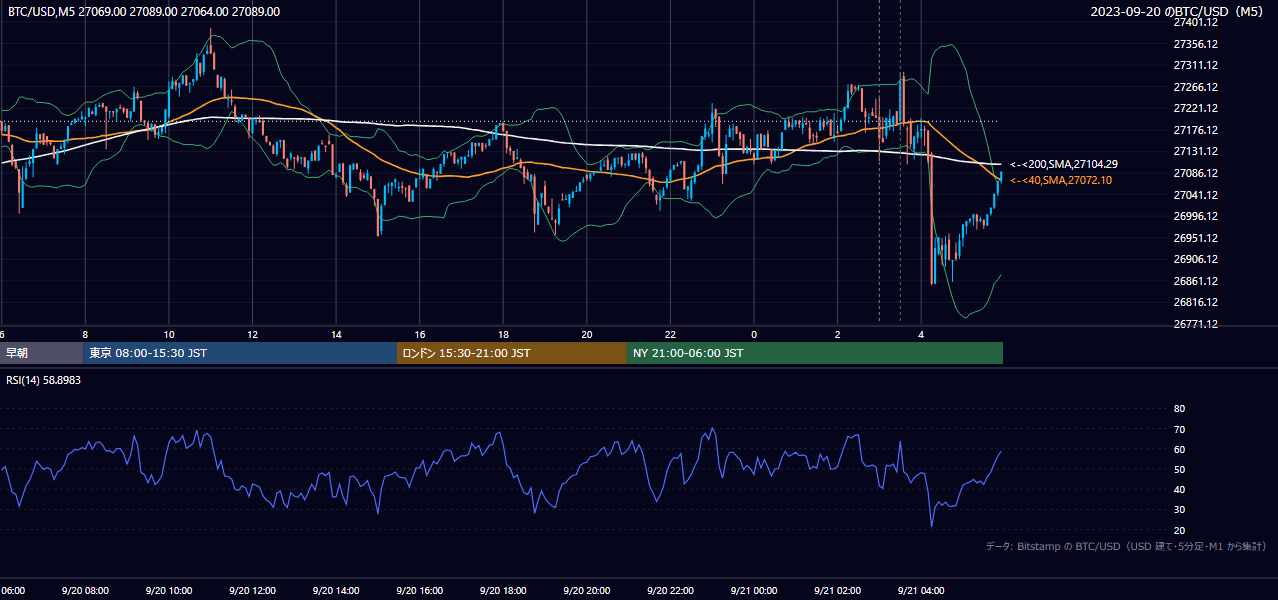Click the ロンドン 15:30-21:00 JST session bar
The image size is (1278, 600).
(512, 353)
